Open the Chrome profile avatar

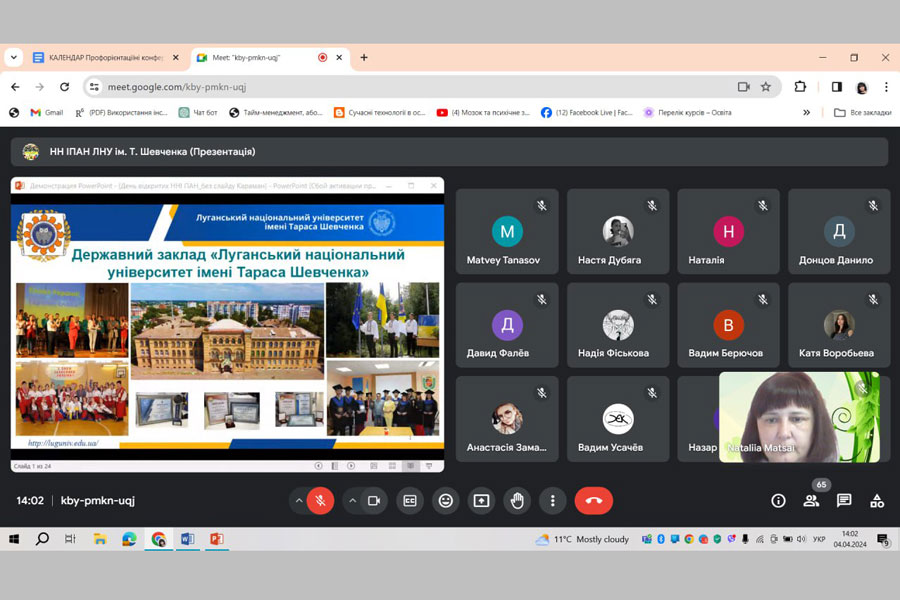[862, 87]
